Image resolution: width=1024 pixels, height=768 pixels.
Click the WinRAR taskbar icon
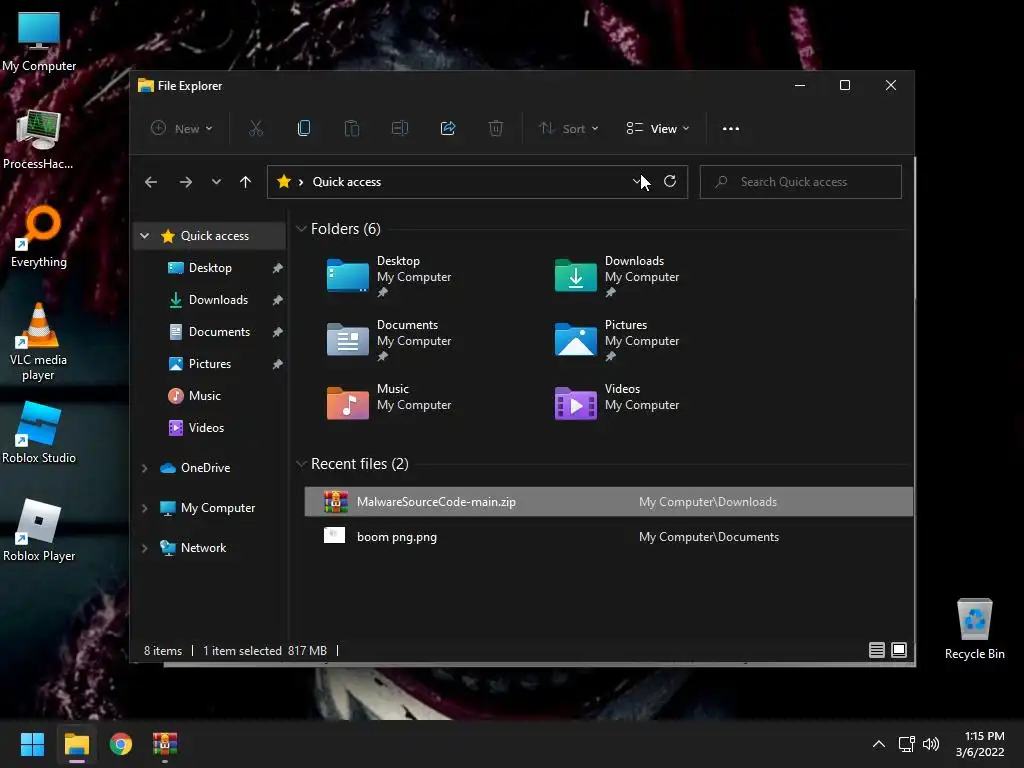(165, 744)
